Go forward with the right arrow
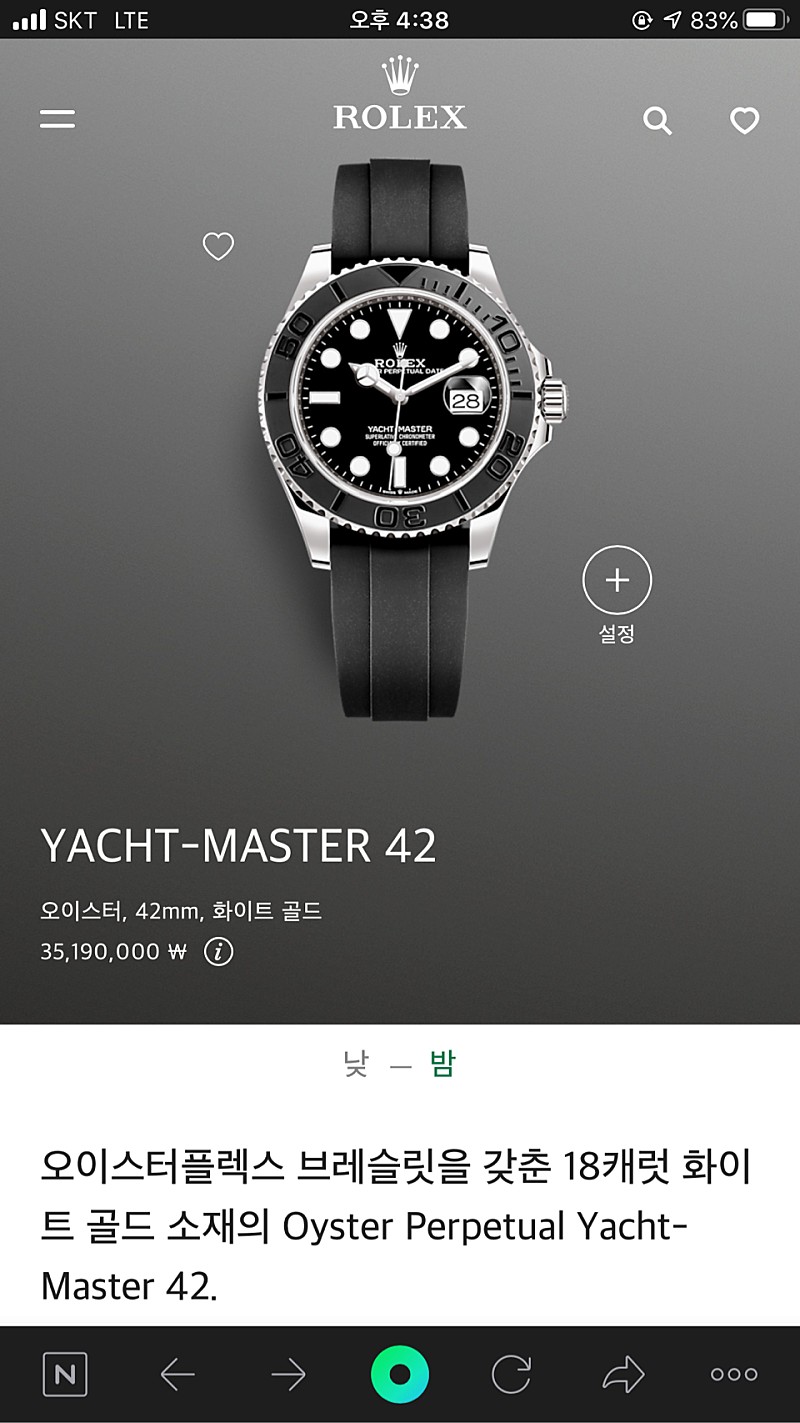Viewport: 800px width, 1423px height. 288,1376
